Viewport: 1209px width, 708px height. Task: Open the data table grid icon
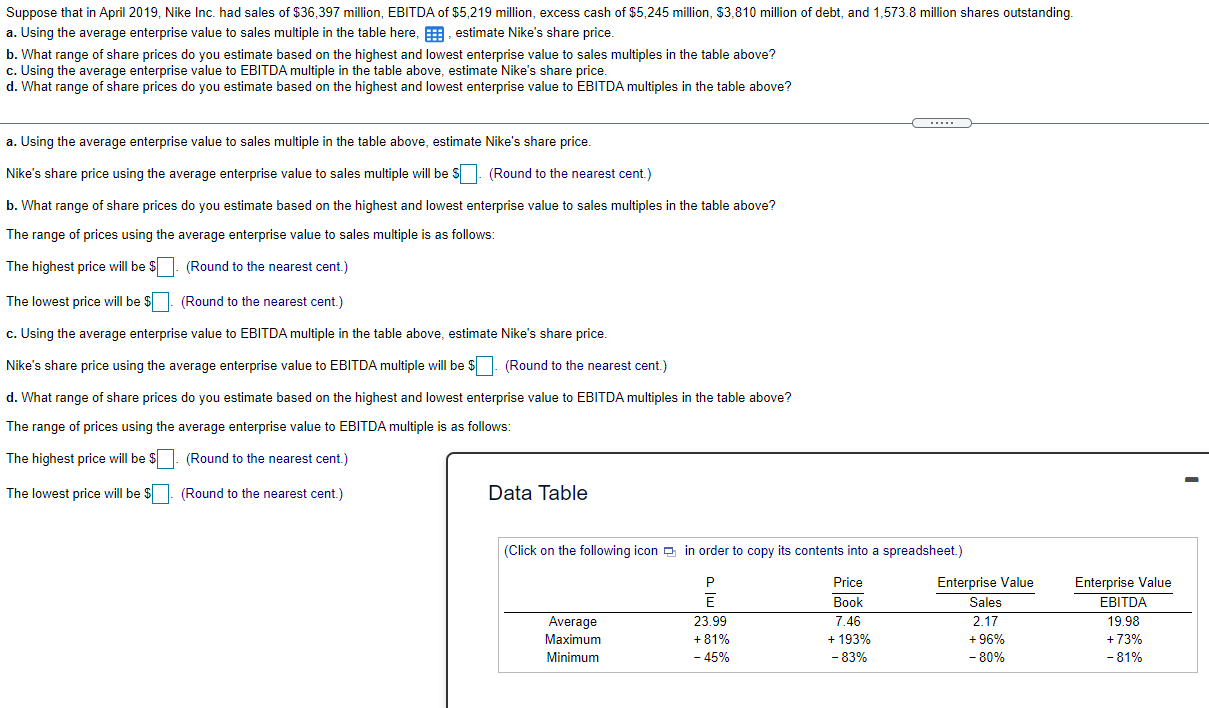click(436, 32)
